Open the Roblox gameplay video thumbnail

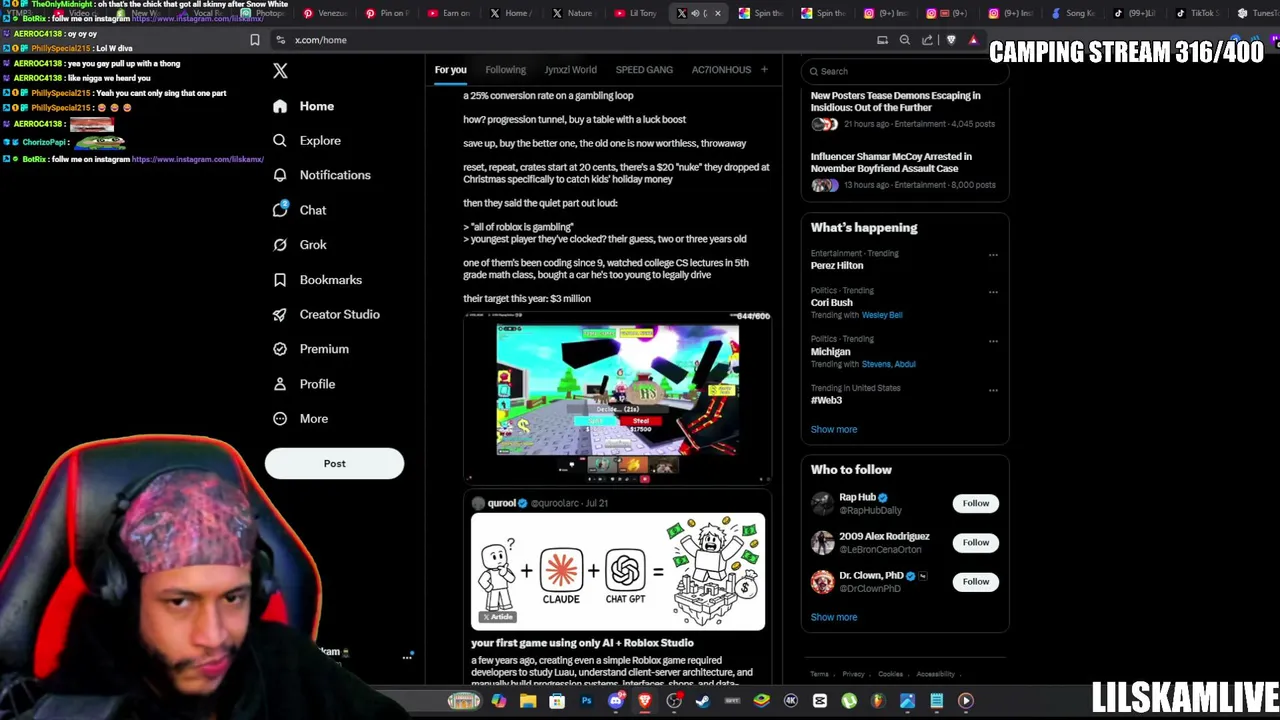[617, 398]
